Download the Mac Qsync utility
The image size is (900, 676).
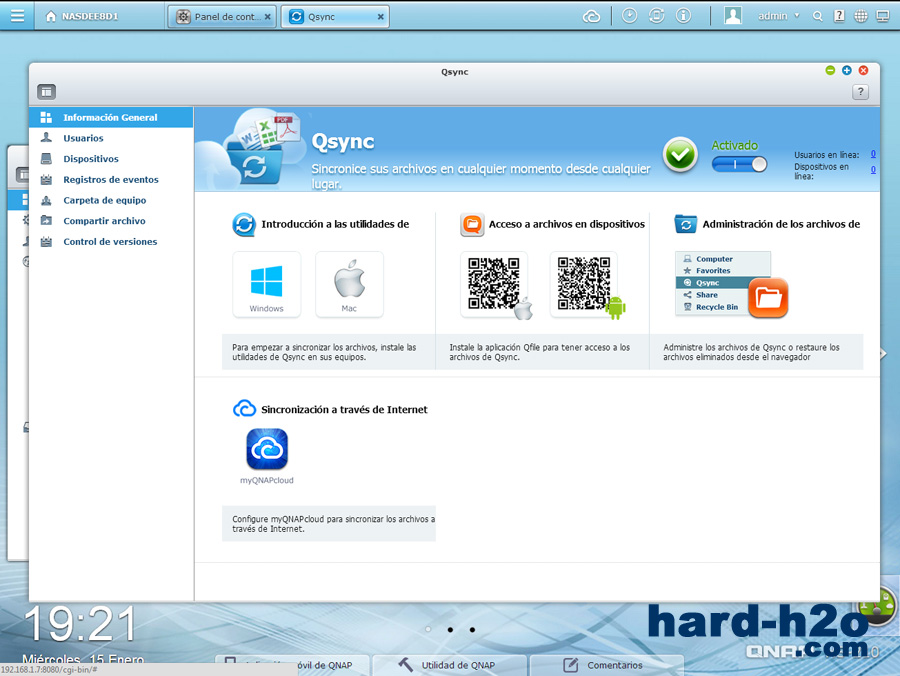[x=349, y=284]
